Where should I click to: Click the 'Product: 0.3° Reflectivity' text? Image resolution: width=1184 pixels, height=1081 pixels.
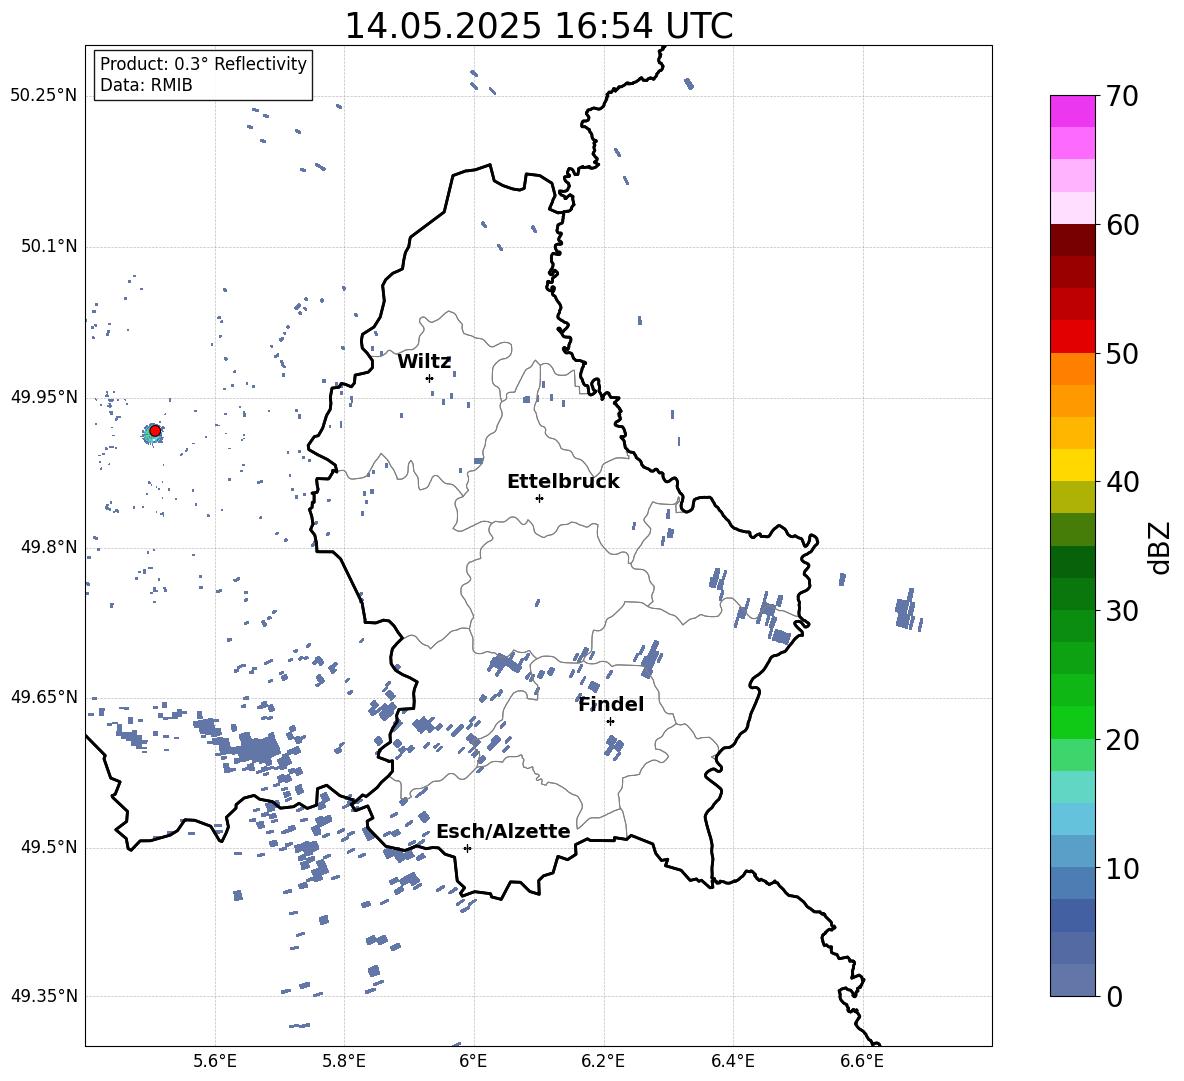203,64
